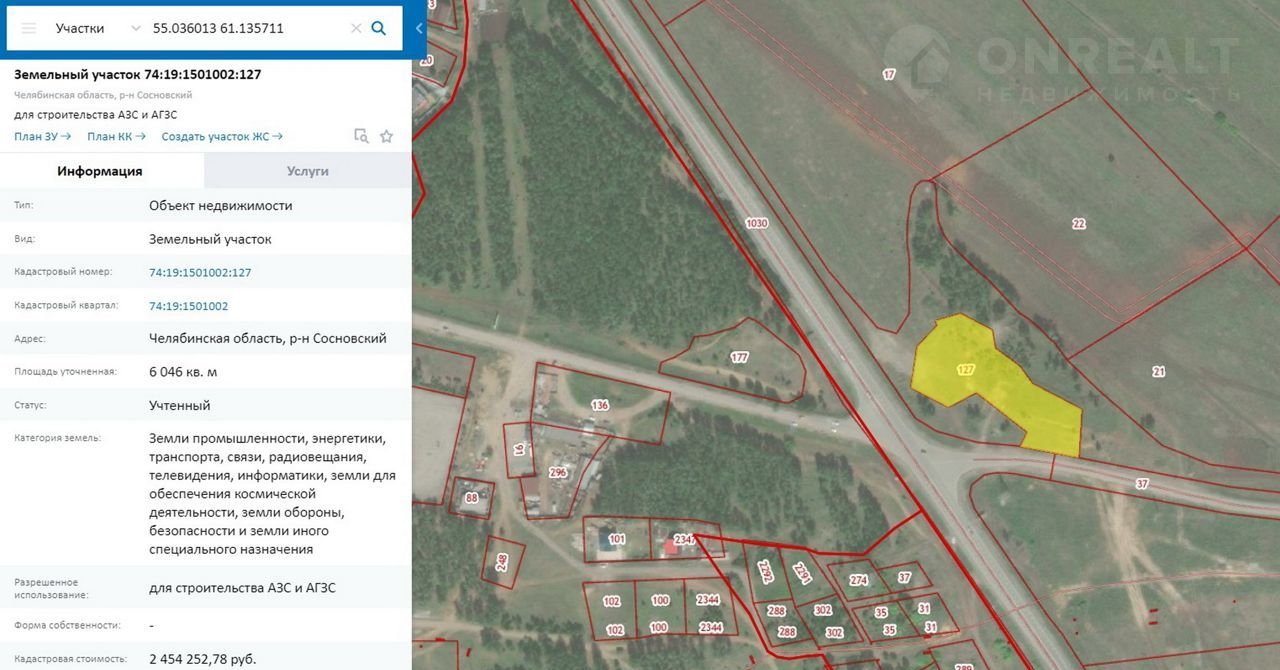Switch to the Информация tab
The width and height of the screenshot is (1280, 670).
(100, 171)
